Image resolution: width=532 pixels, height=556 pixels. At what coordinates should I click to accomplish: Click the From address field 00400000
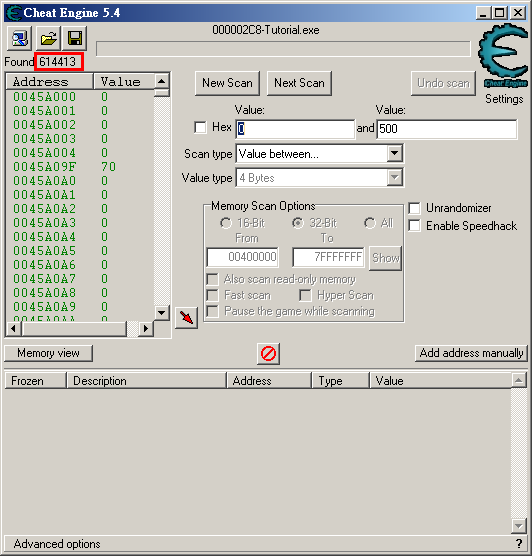tap(243, 257)
